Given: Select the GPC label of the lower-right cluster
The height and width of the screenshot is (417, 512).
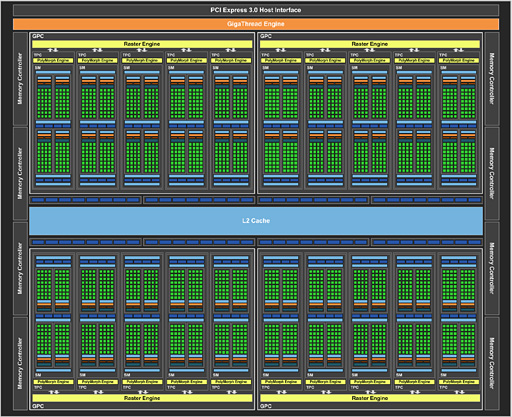Looking at the screenshot, I should [266, 406].
